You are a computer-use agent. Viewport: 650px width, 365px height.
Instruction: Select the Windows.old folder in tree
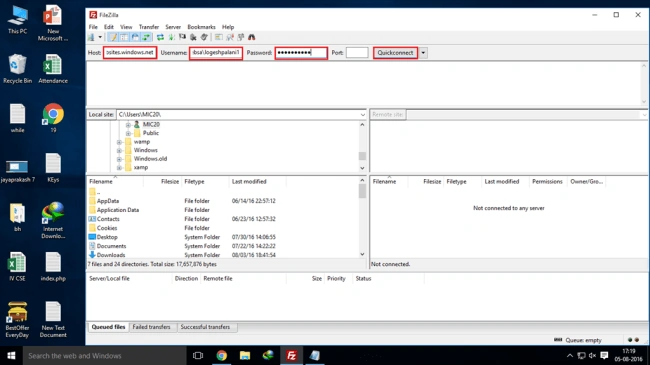[x=150, y=159]
